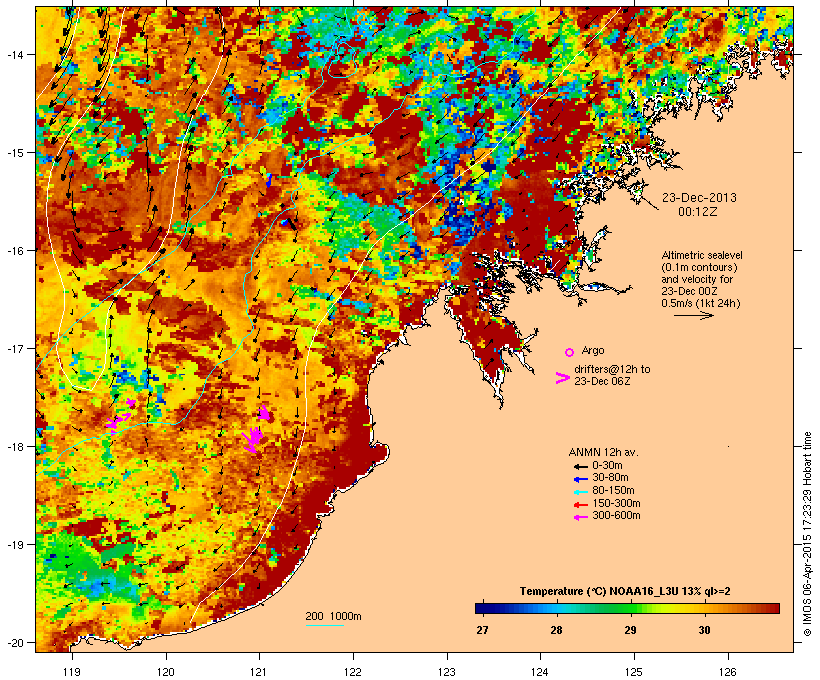Click the -17 latitude axis label
820x680 pixels.
click(14, 348)
